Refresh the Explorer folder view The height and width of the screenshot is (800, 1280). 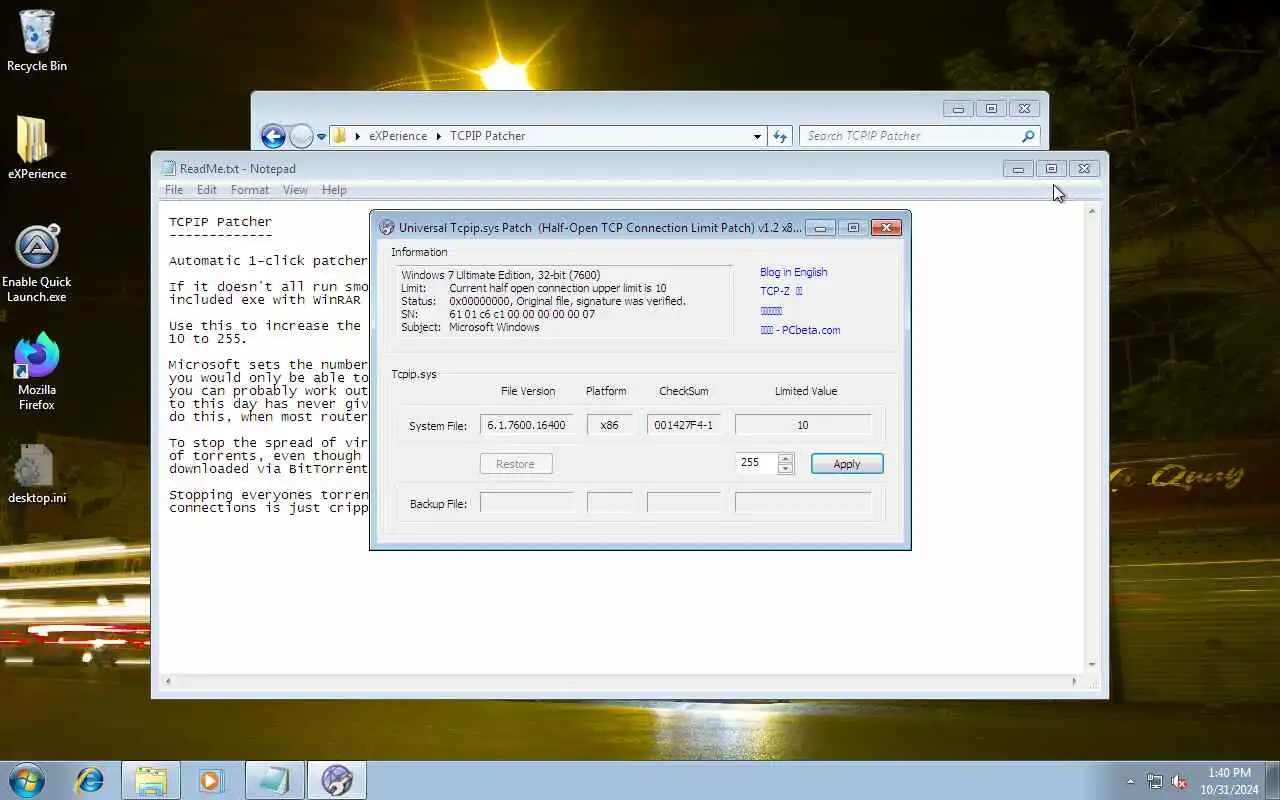780,136
